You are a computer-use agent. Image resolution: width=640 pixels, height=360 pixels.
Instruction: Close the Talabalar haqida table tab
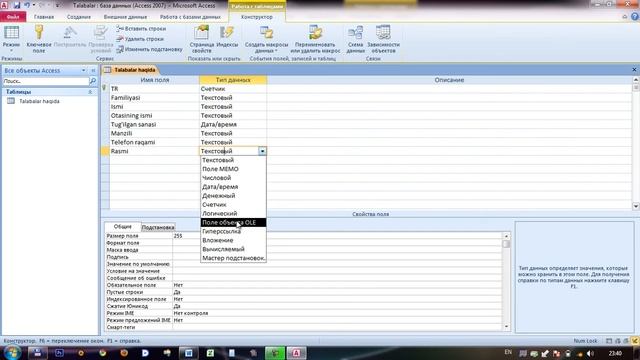click(x=634, y=70)
